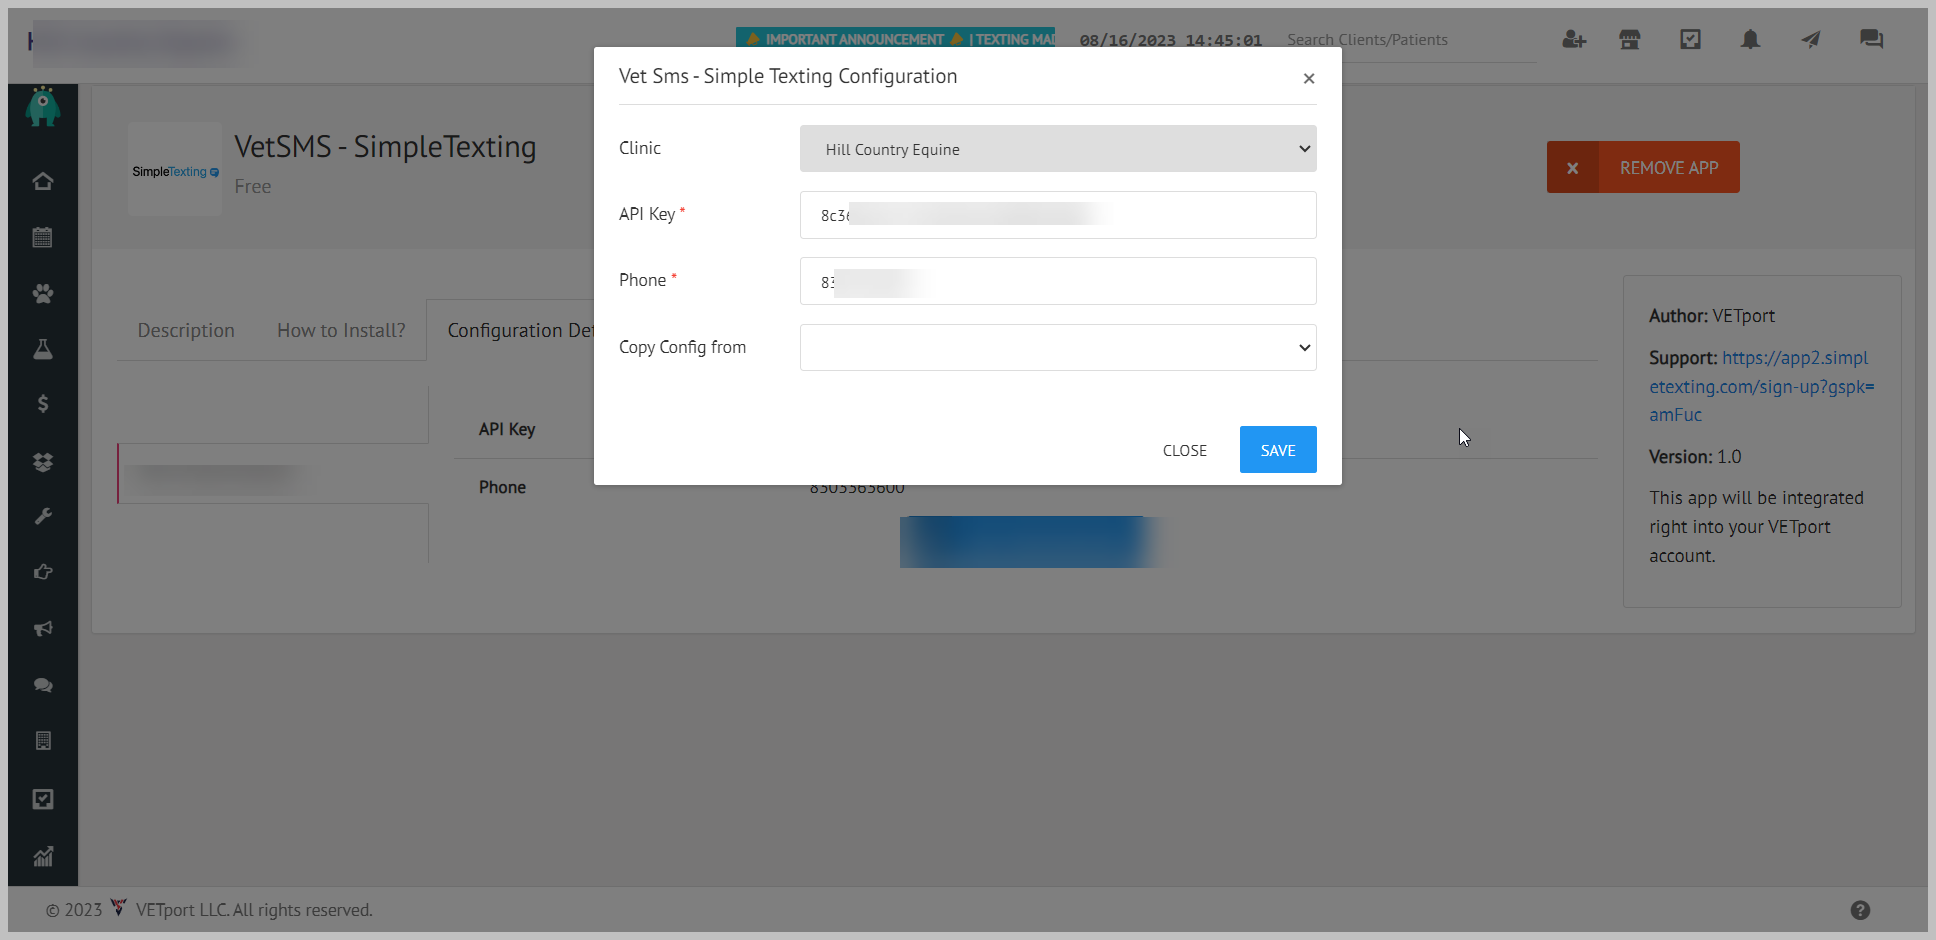The image size is (1936, 940).
Task: Click the SimpleTexting app logo thumbnail
Action: [175, 169]
